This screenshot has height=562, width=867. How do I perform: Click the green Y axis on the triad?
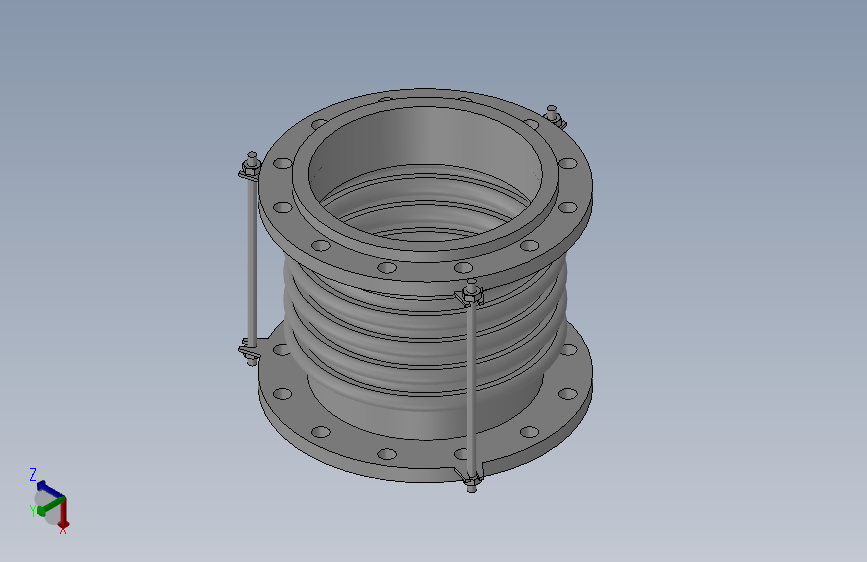click(x=50, y=506)
